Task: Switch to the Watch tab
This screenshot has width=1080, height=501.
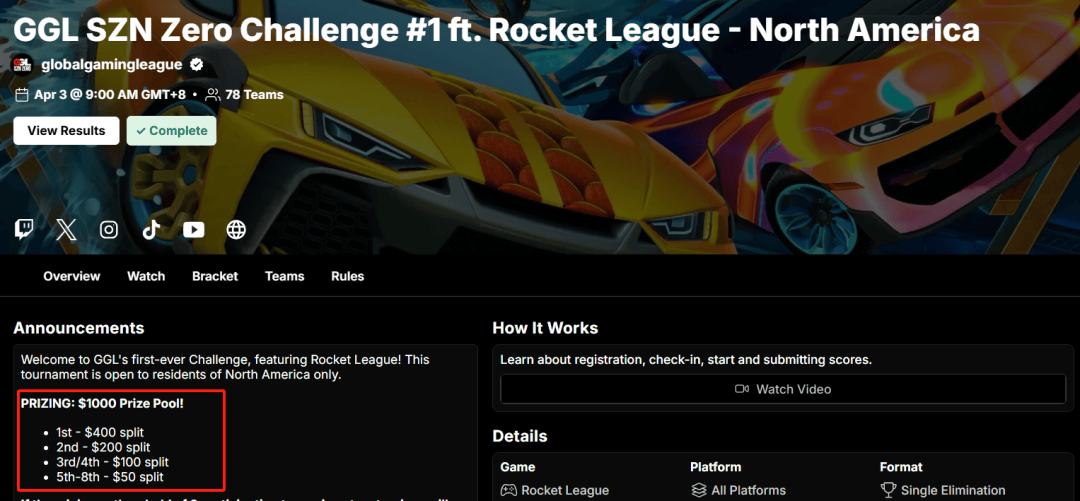Action: pyautogui.click(x=146, y=276)
